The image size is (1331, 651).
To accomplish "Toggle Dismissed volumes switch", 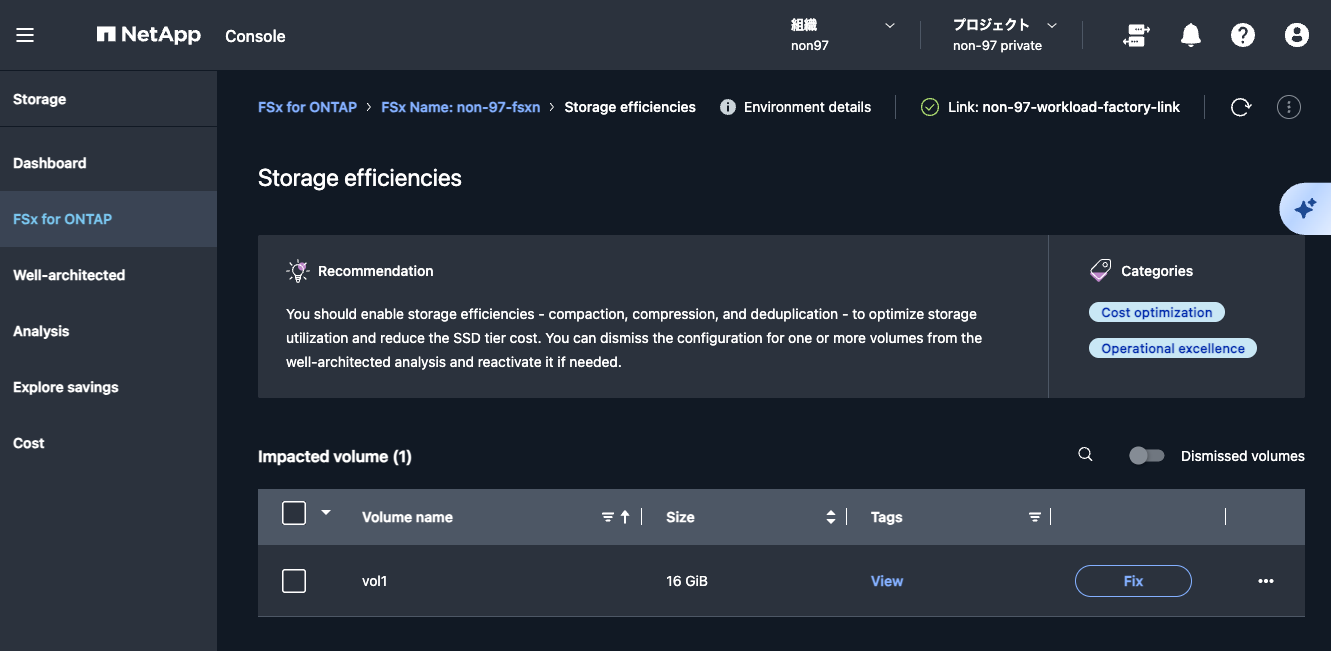I will (1146, 456).
